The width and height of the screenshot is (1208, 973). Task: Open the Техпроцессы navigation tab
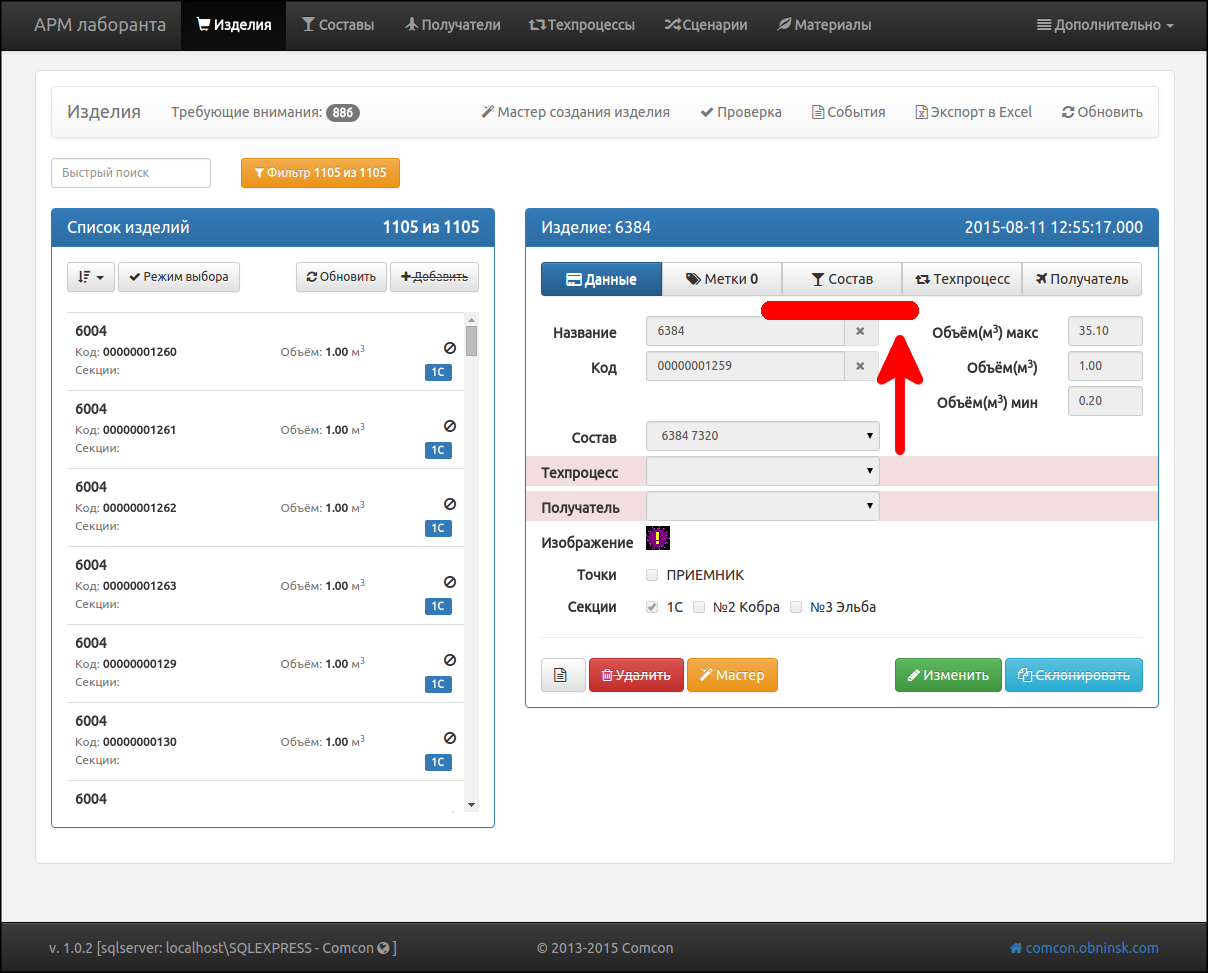581,25
